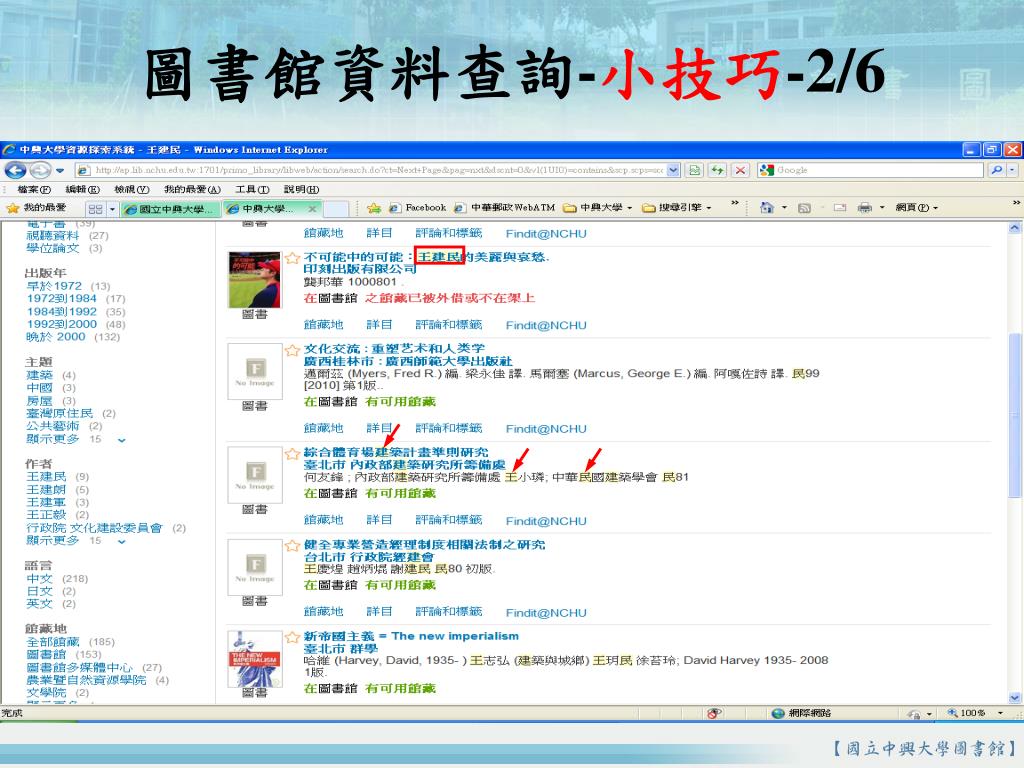Open the 說明(H) menu
The width and height of the screenshot is (1024, 768).
tap(301, 189)
